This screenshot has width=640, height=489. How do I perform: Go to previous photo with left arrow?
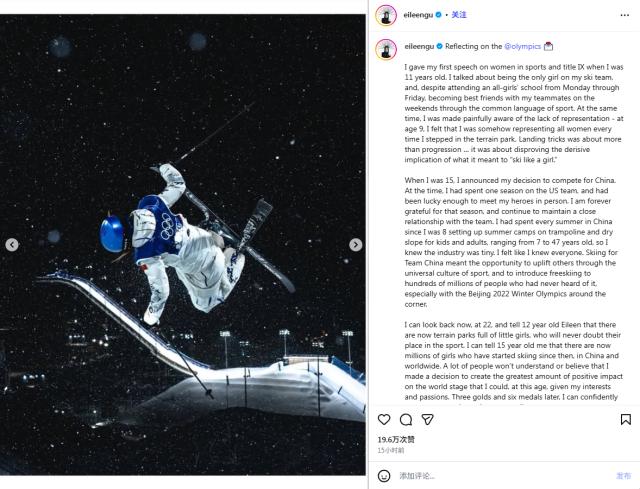click(x=12, y=245)
